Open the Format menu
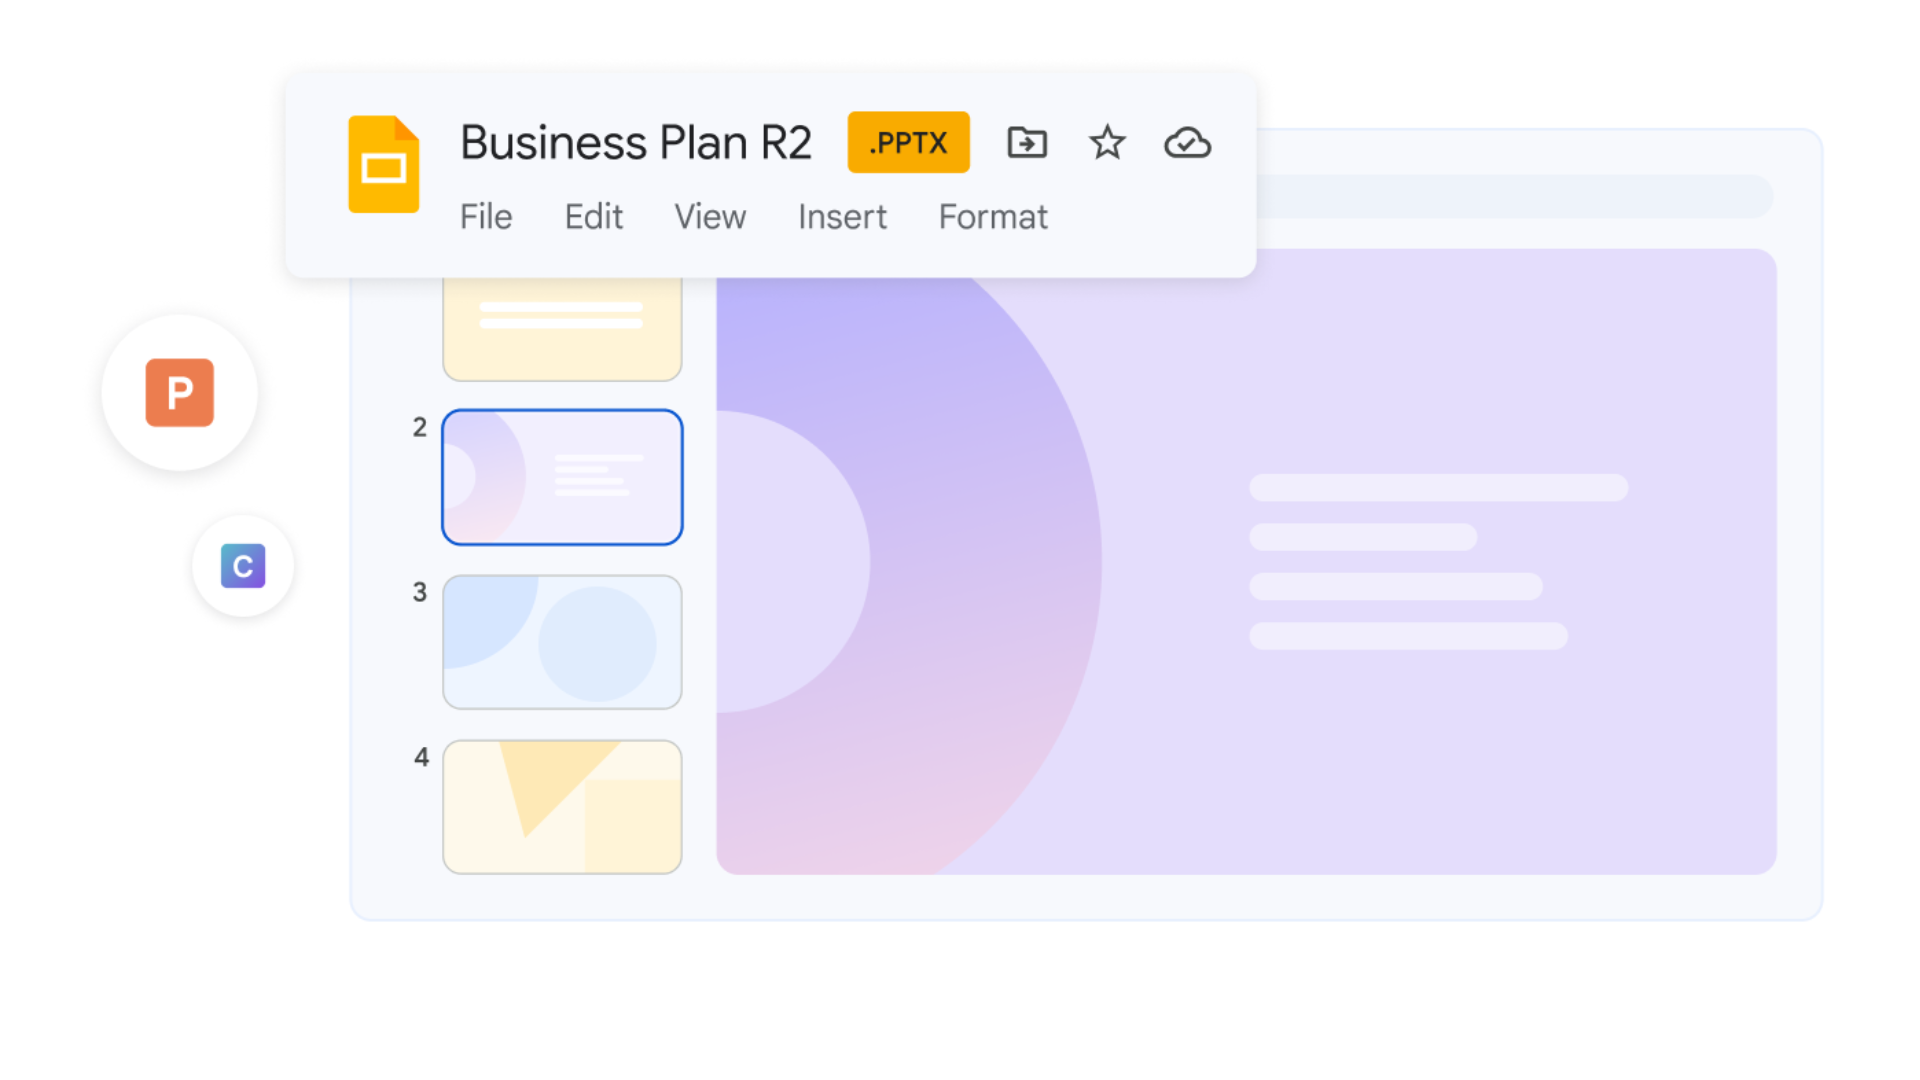The image size is (1920, 1080). pos(993,216)
